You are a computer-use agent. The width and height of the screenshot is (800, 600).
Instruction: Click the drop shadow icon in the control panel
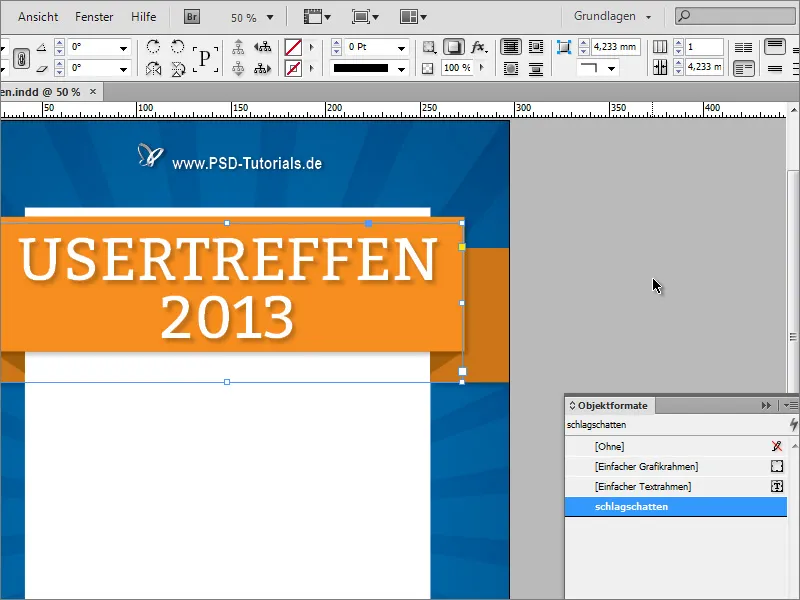click(x=452, y=47)
